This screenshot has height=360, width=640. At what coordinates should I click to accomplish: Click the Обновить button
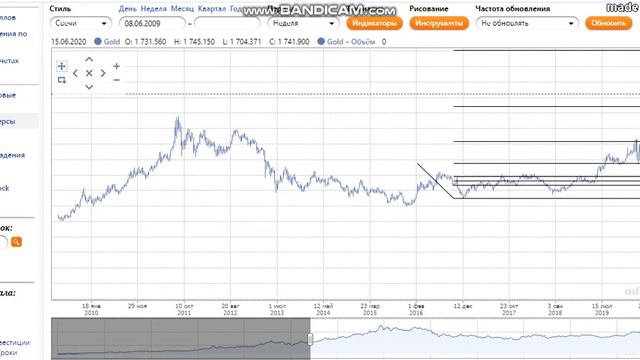pos(609,23)
